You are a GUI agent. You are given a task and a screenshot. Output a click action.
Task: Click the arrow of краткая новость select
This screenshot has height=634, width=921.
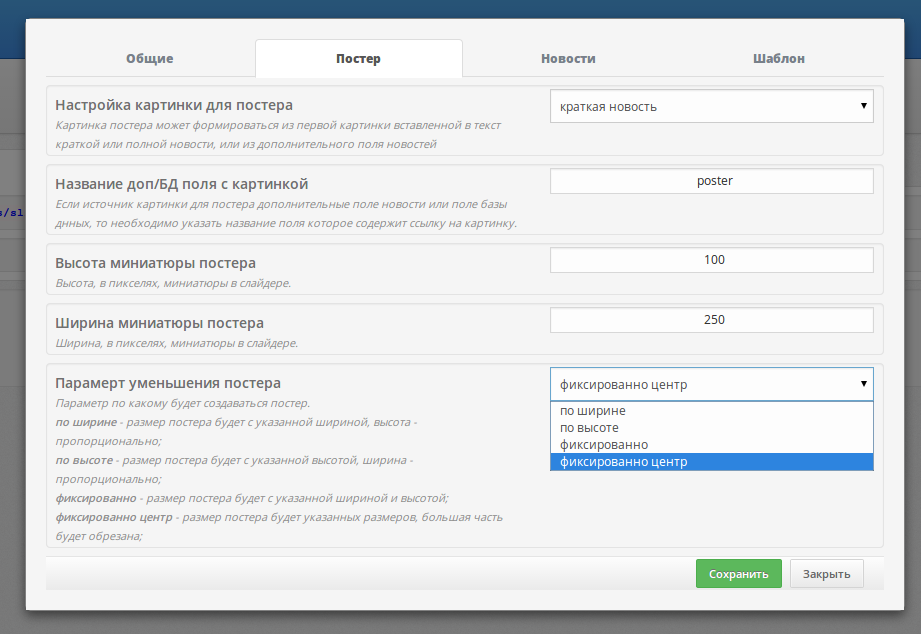(x=863, y=106)
